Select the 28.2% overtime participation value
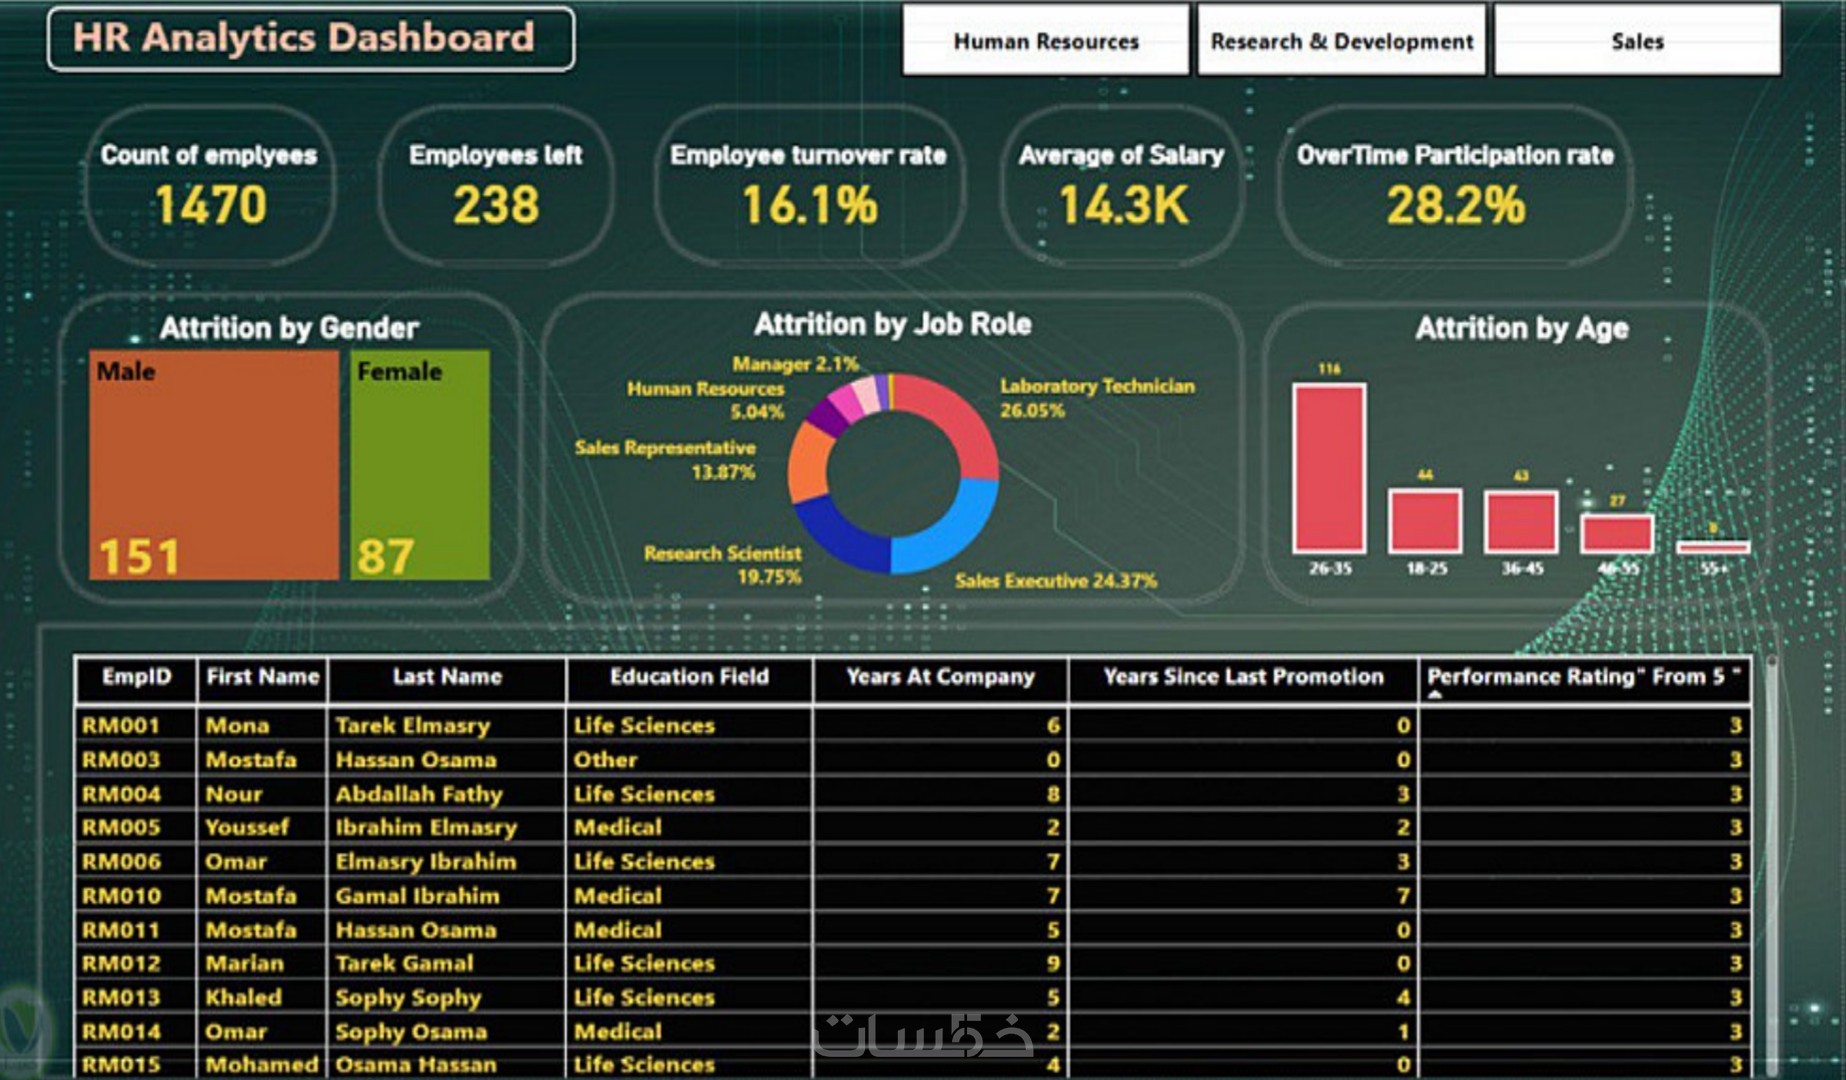1846x1080 pixels. pyautogui.click(x=1456, y=205)
